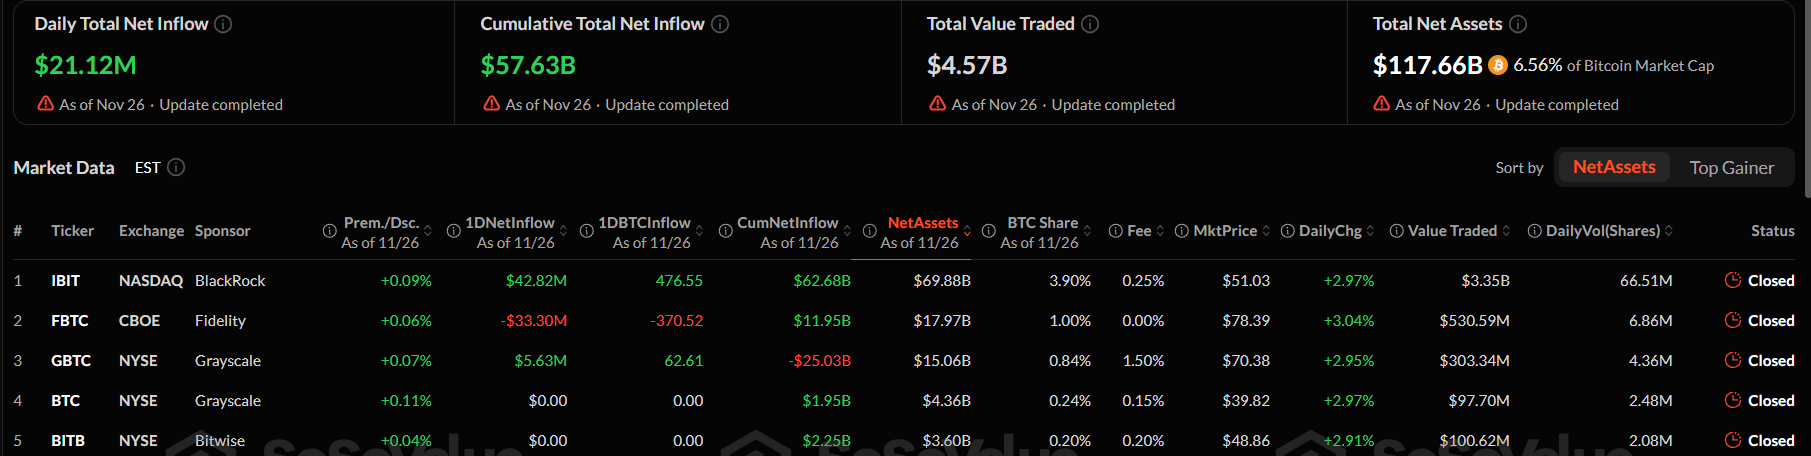Click info icon beside Total Value Traded
The width and height of the screenshot is (1811, 456).
coord(1090,24)
